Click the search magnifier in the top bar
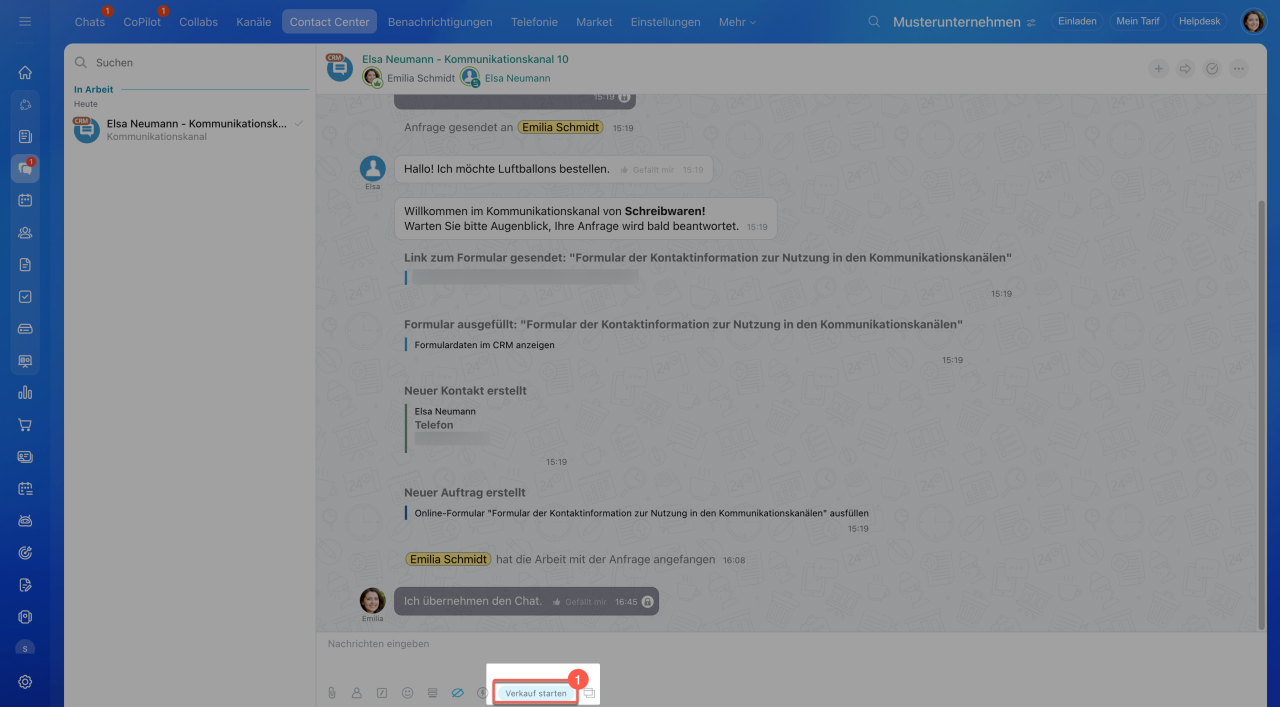1280x707 pixels. coord(874,22)
